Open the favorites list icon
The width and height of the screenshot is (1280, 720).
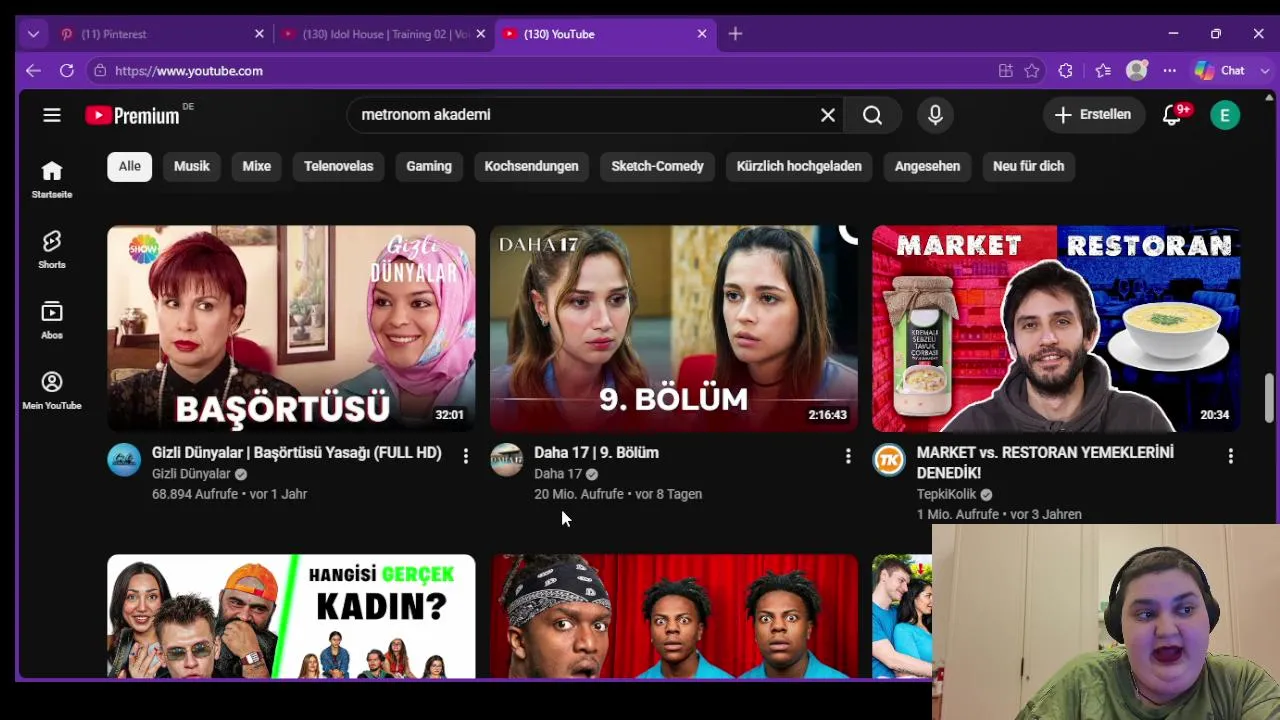pyautogui.click(x=1103, y=71)
